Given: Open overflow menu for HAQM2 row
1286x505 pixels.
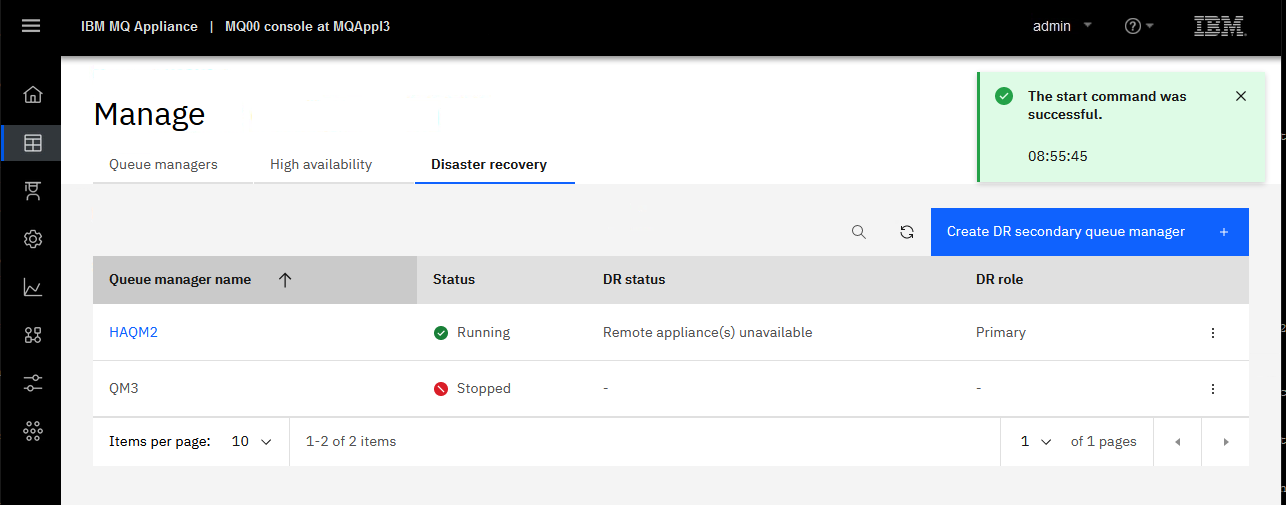Looking at the screenshot, I should [1213, 333].
